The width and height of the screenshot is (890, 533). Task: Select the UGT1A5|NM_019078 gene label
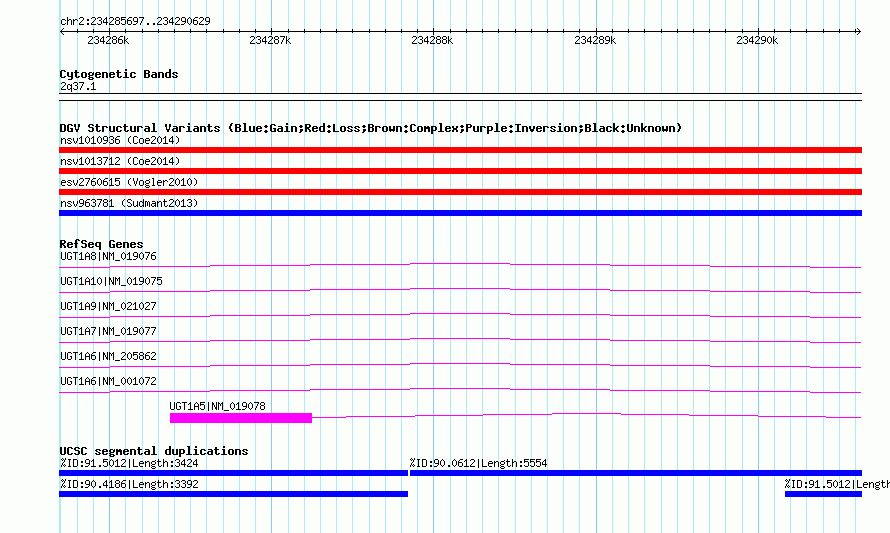217,406
